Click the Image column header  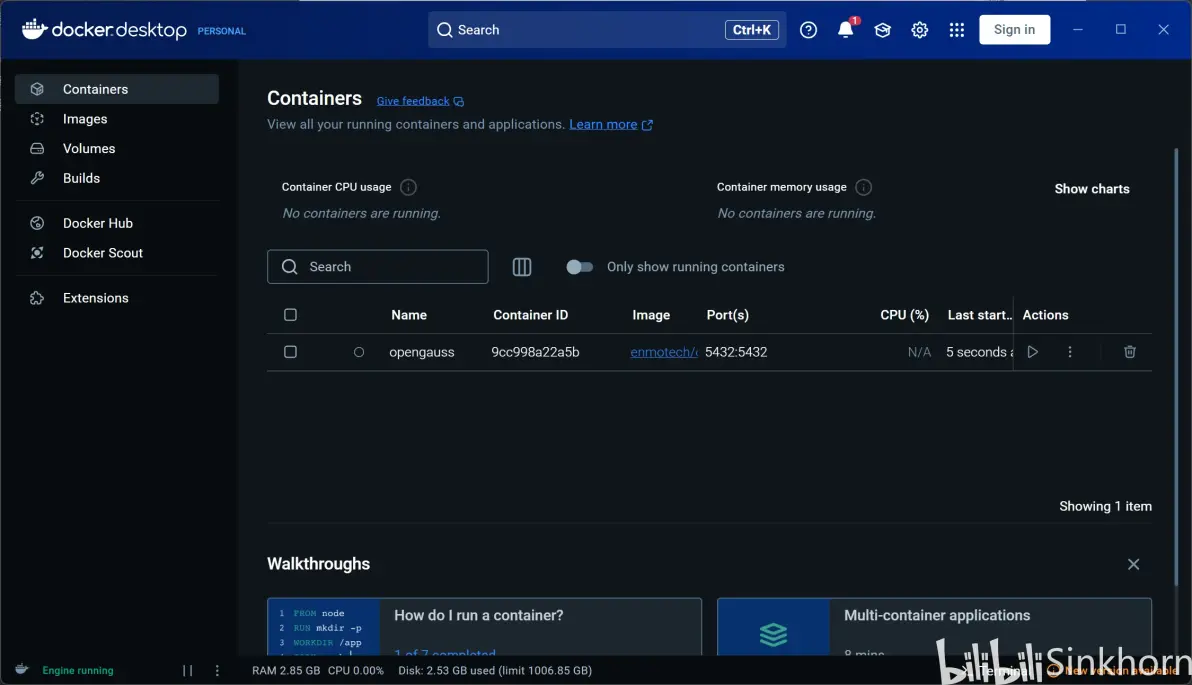coord(651,315)
